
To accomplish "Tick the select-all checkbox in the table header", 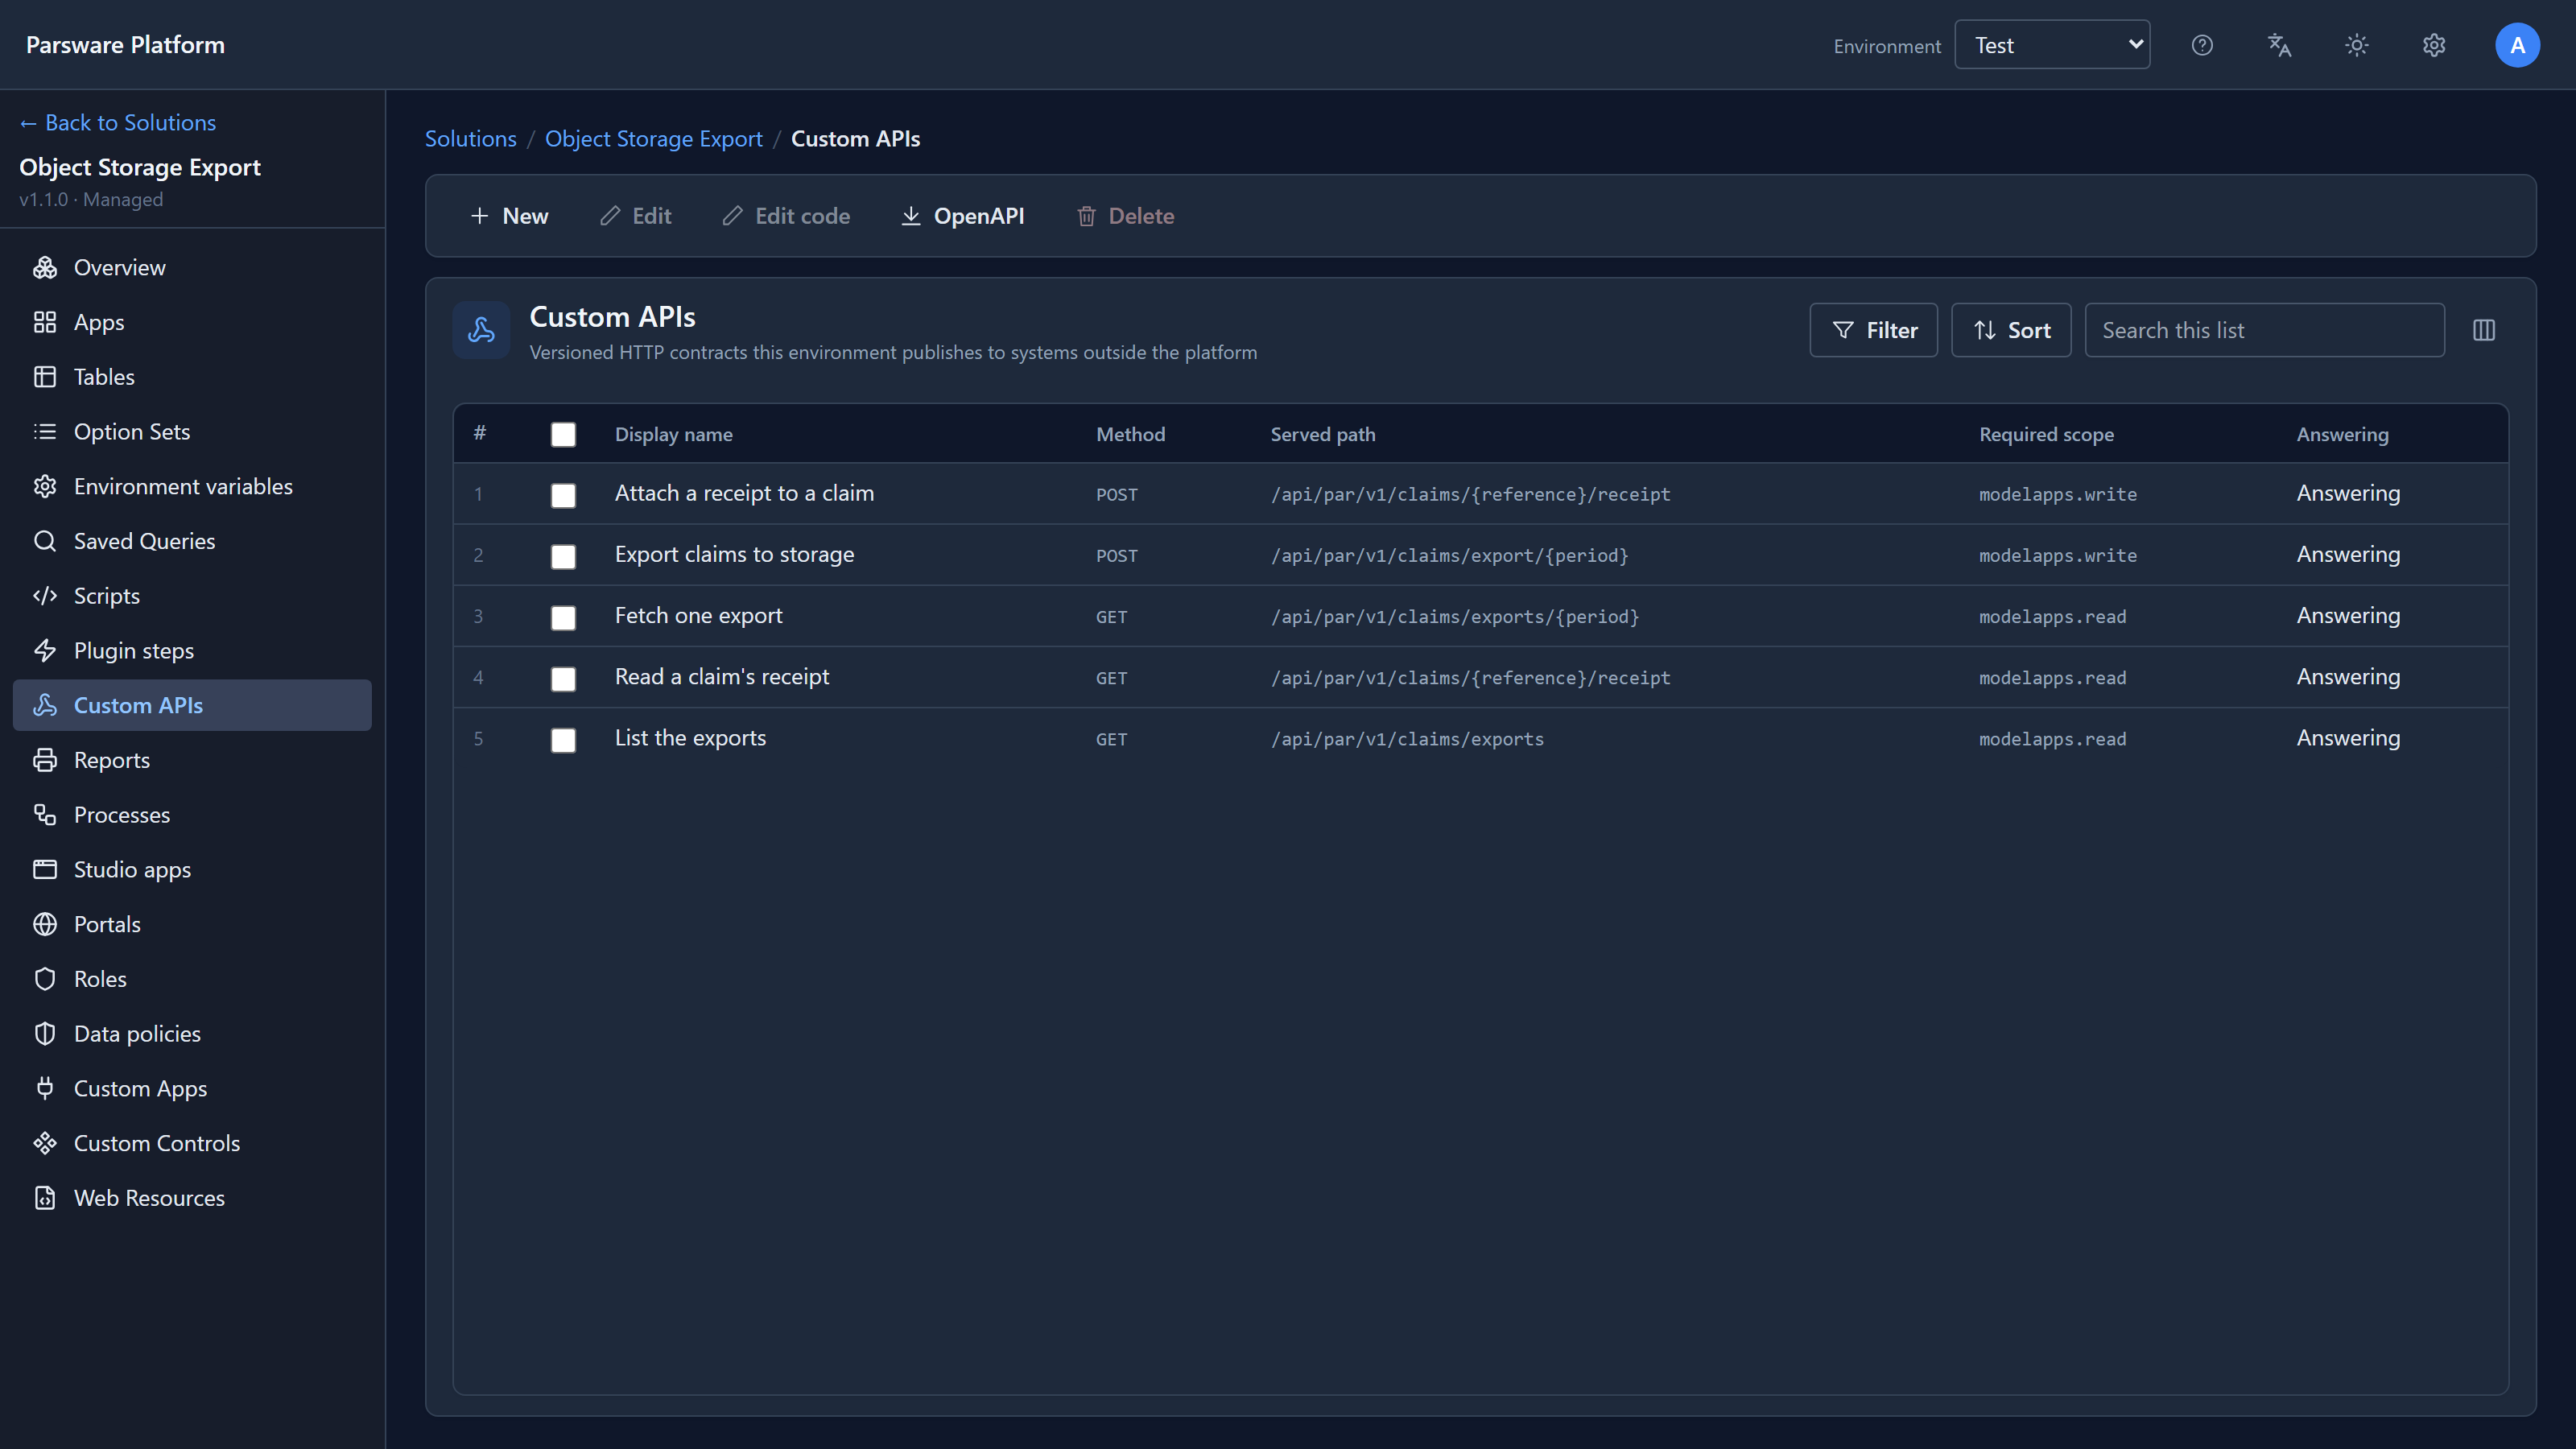I will coord(563,434).
